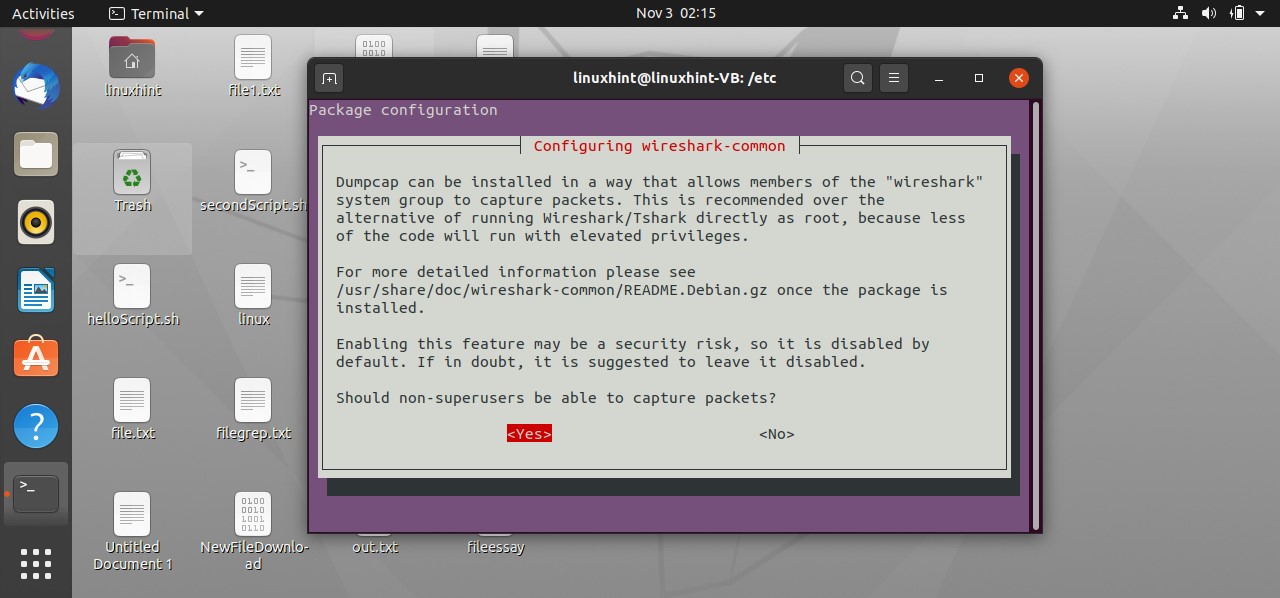
Task: Select file.txt on the desktop
Action: [132, 410]
